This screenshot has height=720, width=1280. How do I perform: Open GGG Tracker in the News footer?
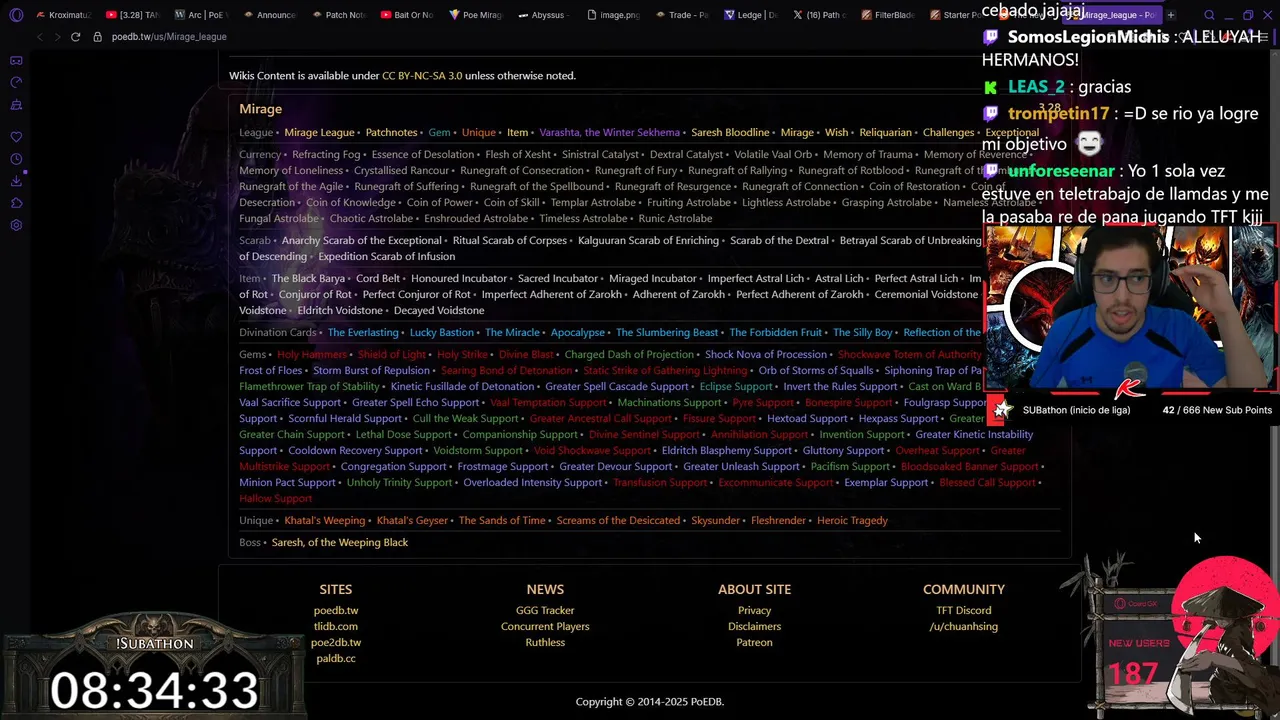coord(545,611)
